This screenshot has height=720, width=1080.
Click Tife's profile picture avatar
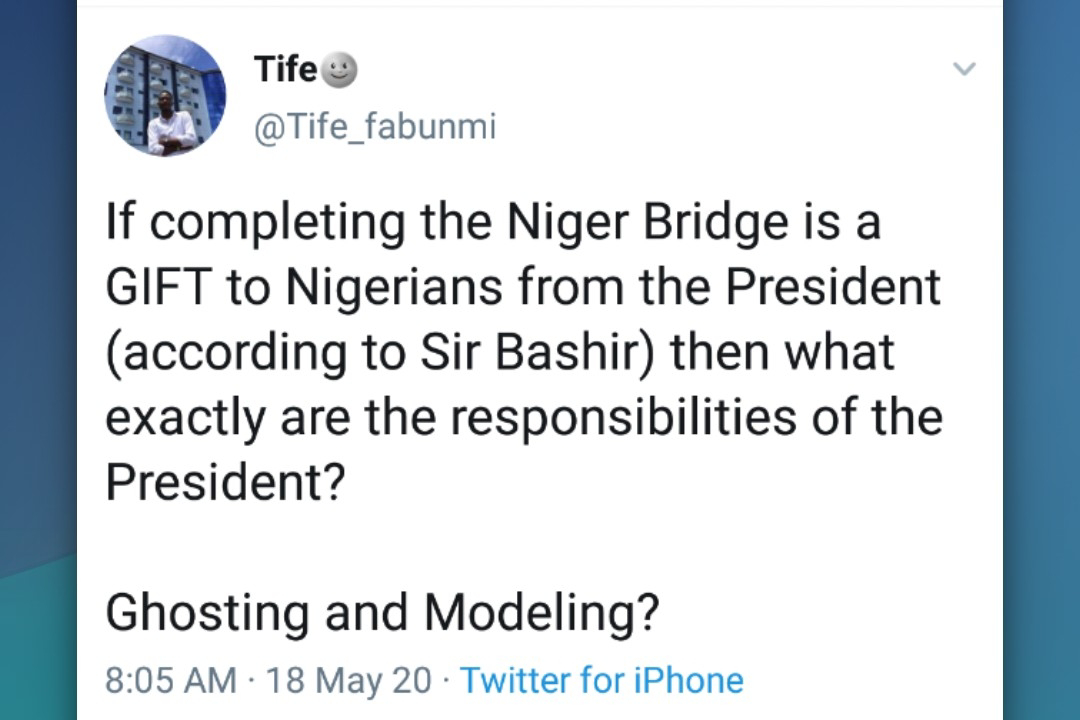[x=165, y=96]
